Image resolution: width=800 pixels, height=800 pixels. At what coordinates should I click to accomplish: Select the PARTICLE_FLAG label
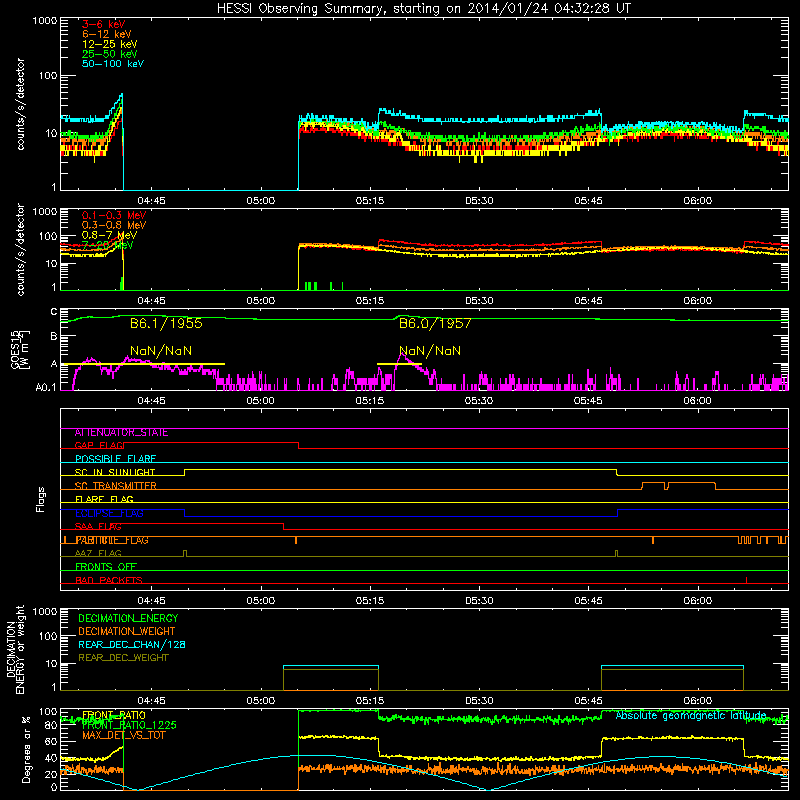click(112, 540)
